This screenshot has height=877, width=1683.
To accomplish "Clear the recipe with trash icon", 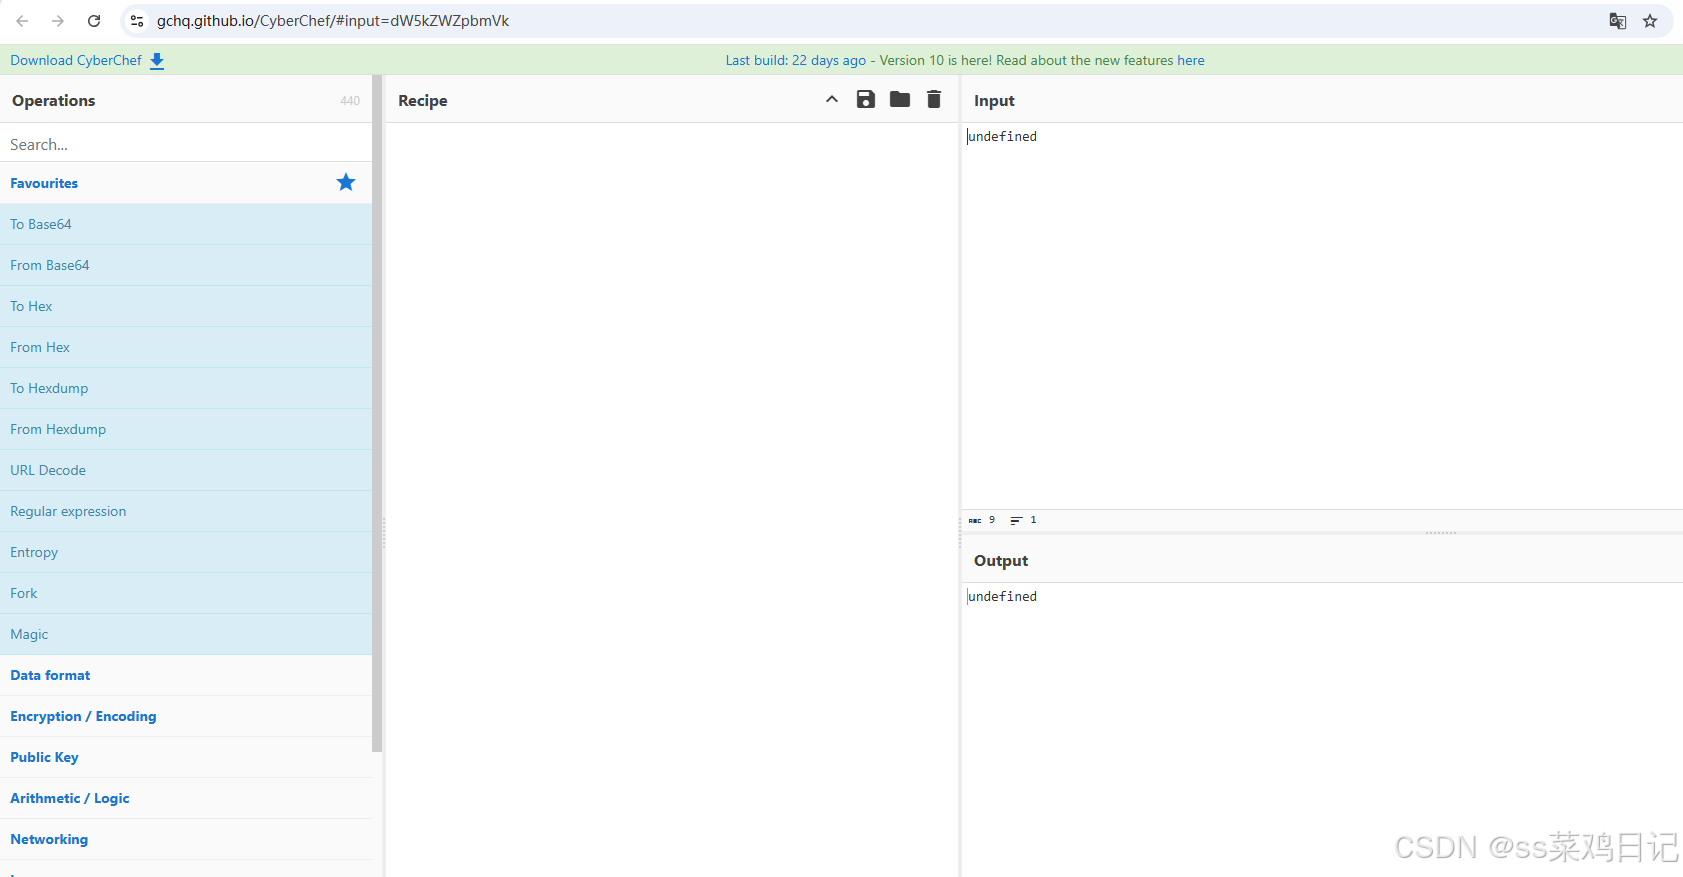I will click(x=934, y=99).
